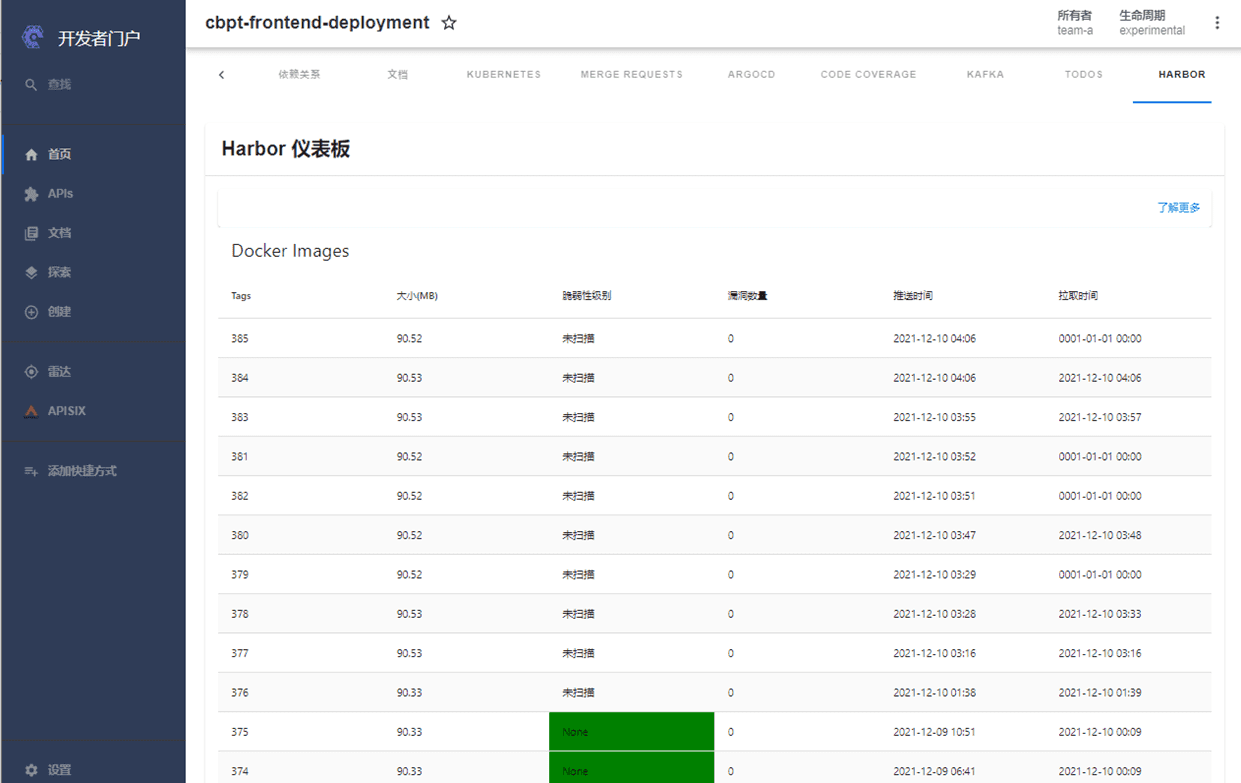The width and height of the screenshot is (1241, 783).
Task: Click tag 378 in the table
Action: pyautogui.click(x=240, y=614)
